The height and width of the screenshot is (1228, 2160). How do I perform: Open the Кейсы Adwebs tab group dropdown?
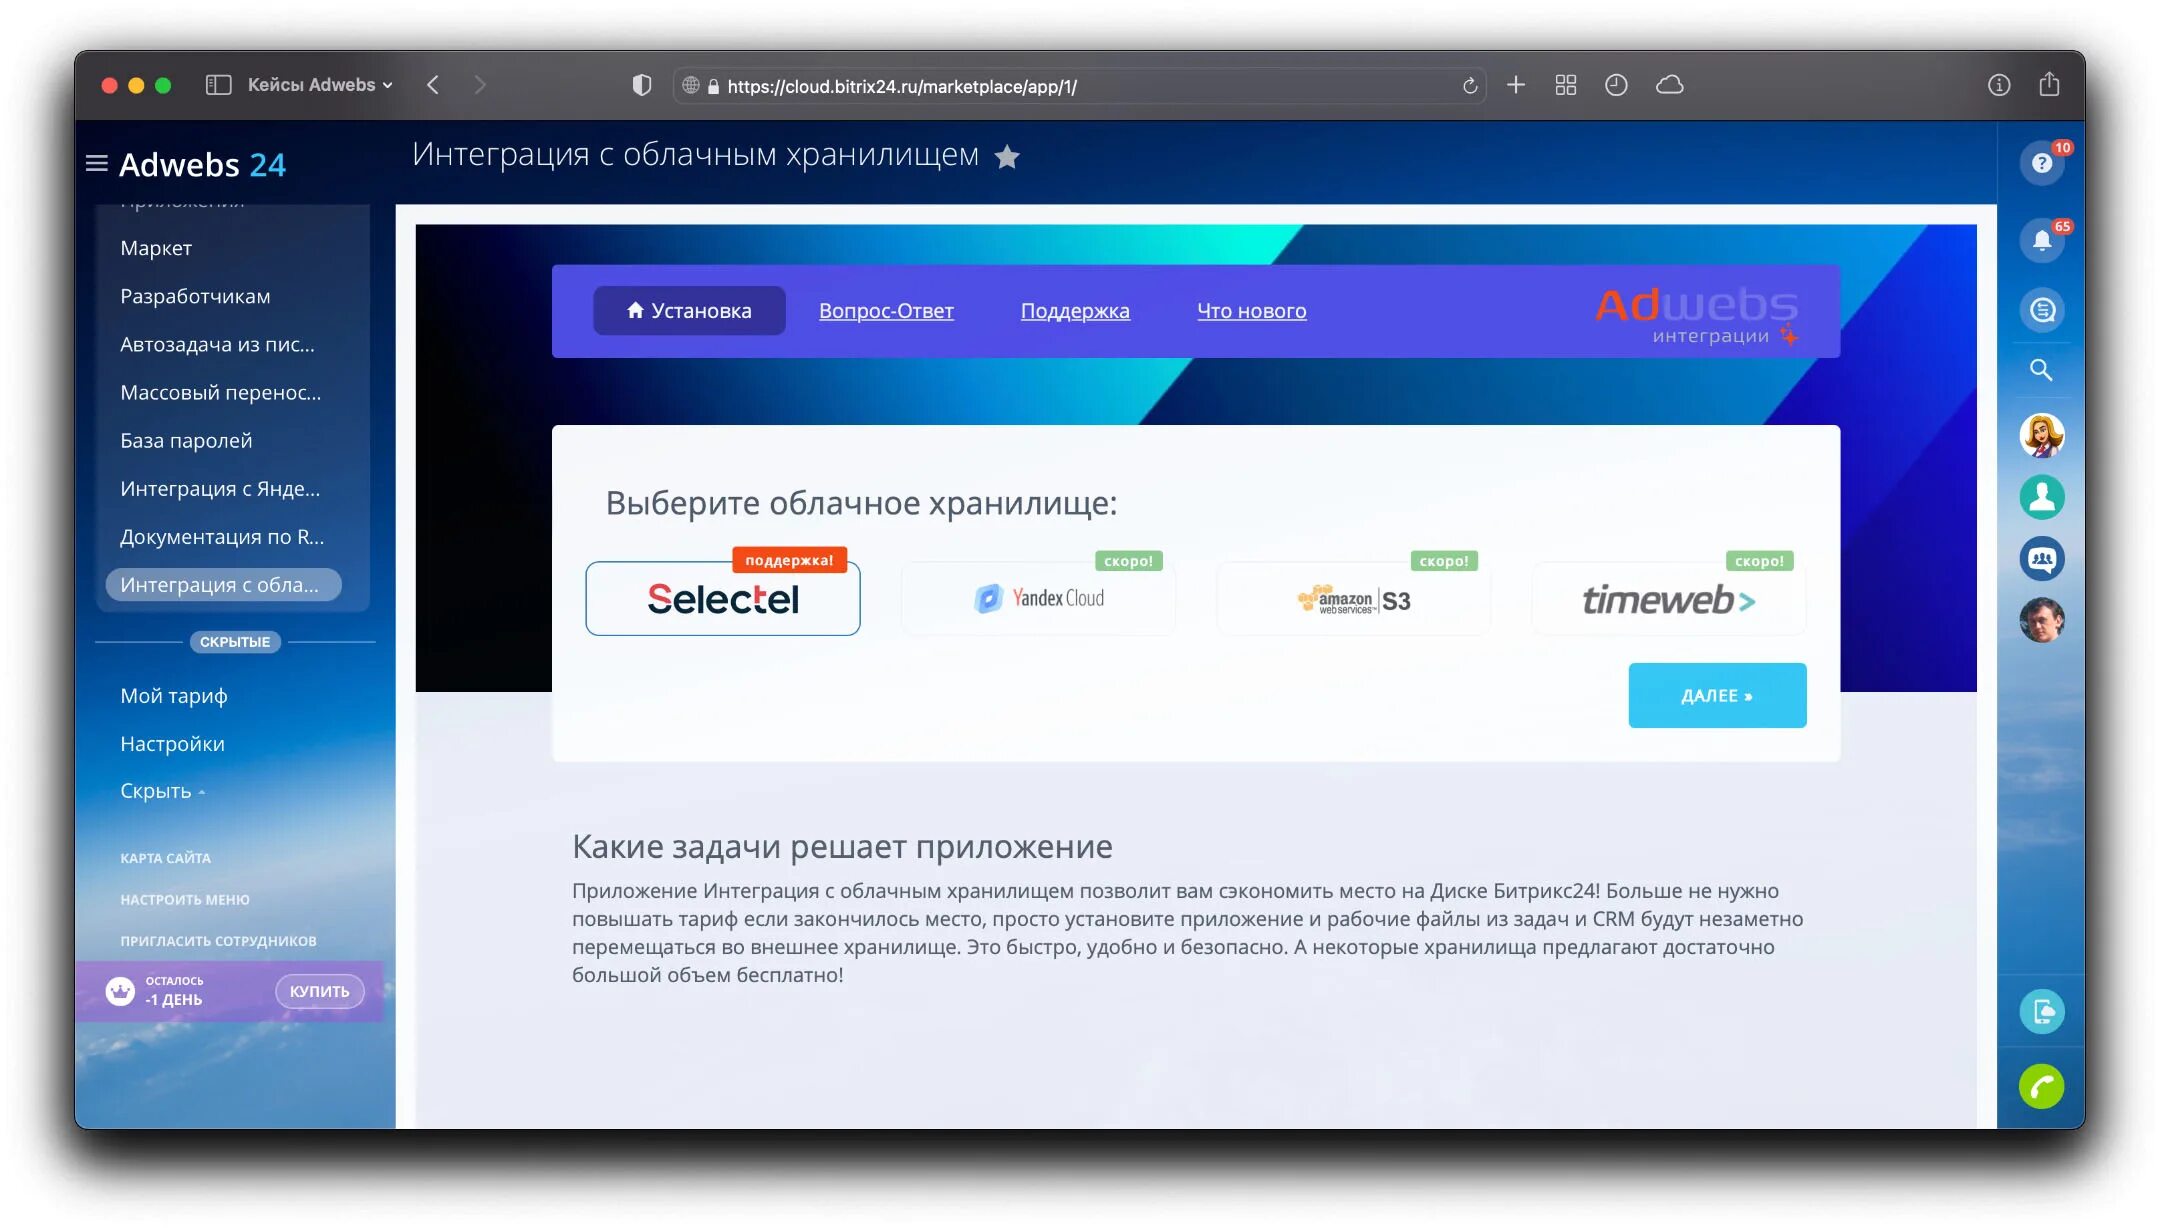click(x=320, y=85)
